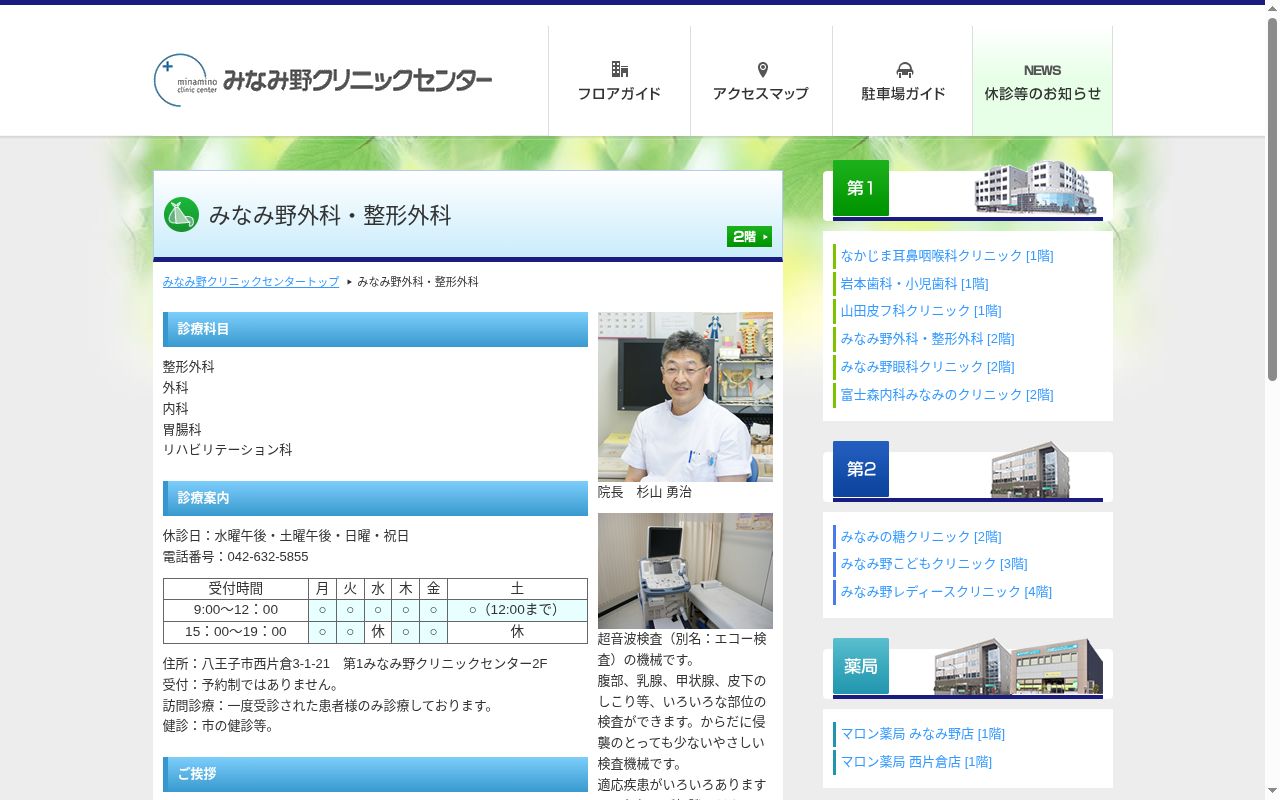The height and width of the screenshot is (800, 1280).
Task: Open the アクセスマップ menu item
Action: click(x=761, y=81)
